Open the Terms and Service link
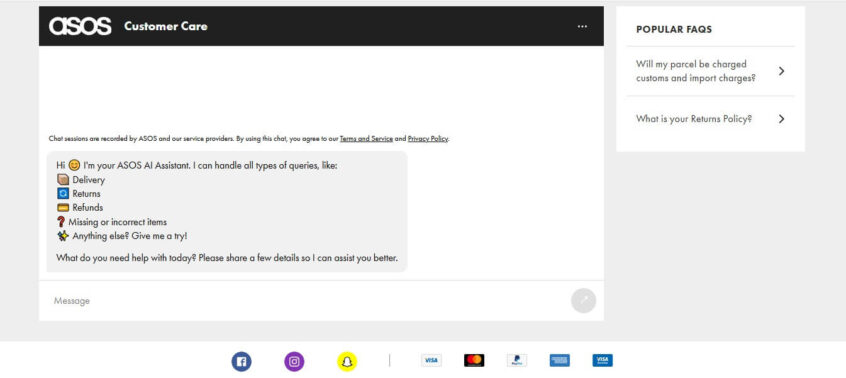Screen dimensions: 846x378 (366, 139)
